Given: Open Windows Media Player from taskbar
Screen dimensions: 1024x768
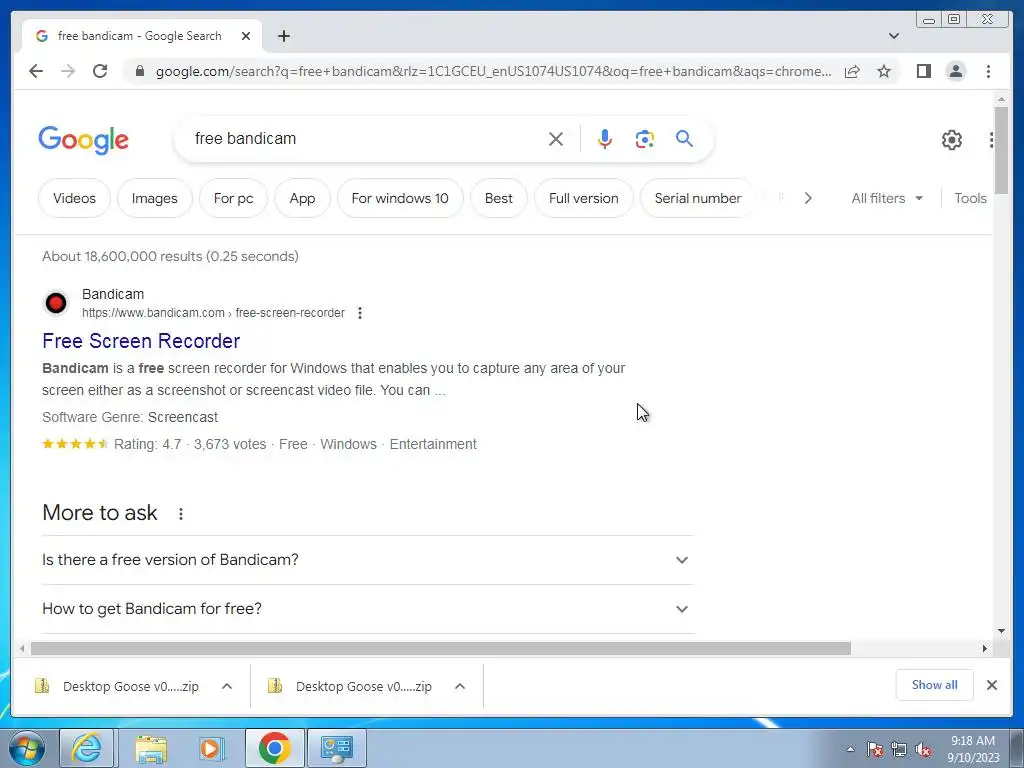Looking at the screenshot, I should pos(212,748).
